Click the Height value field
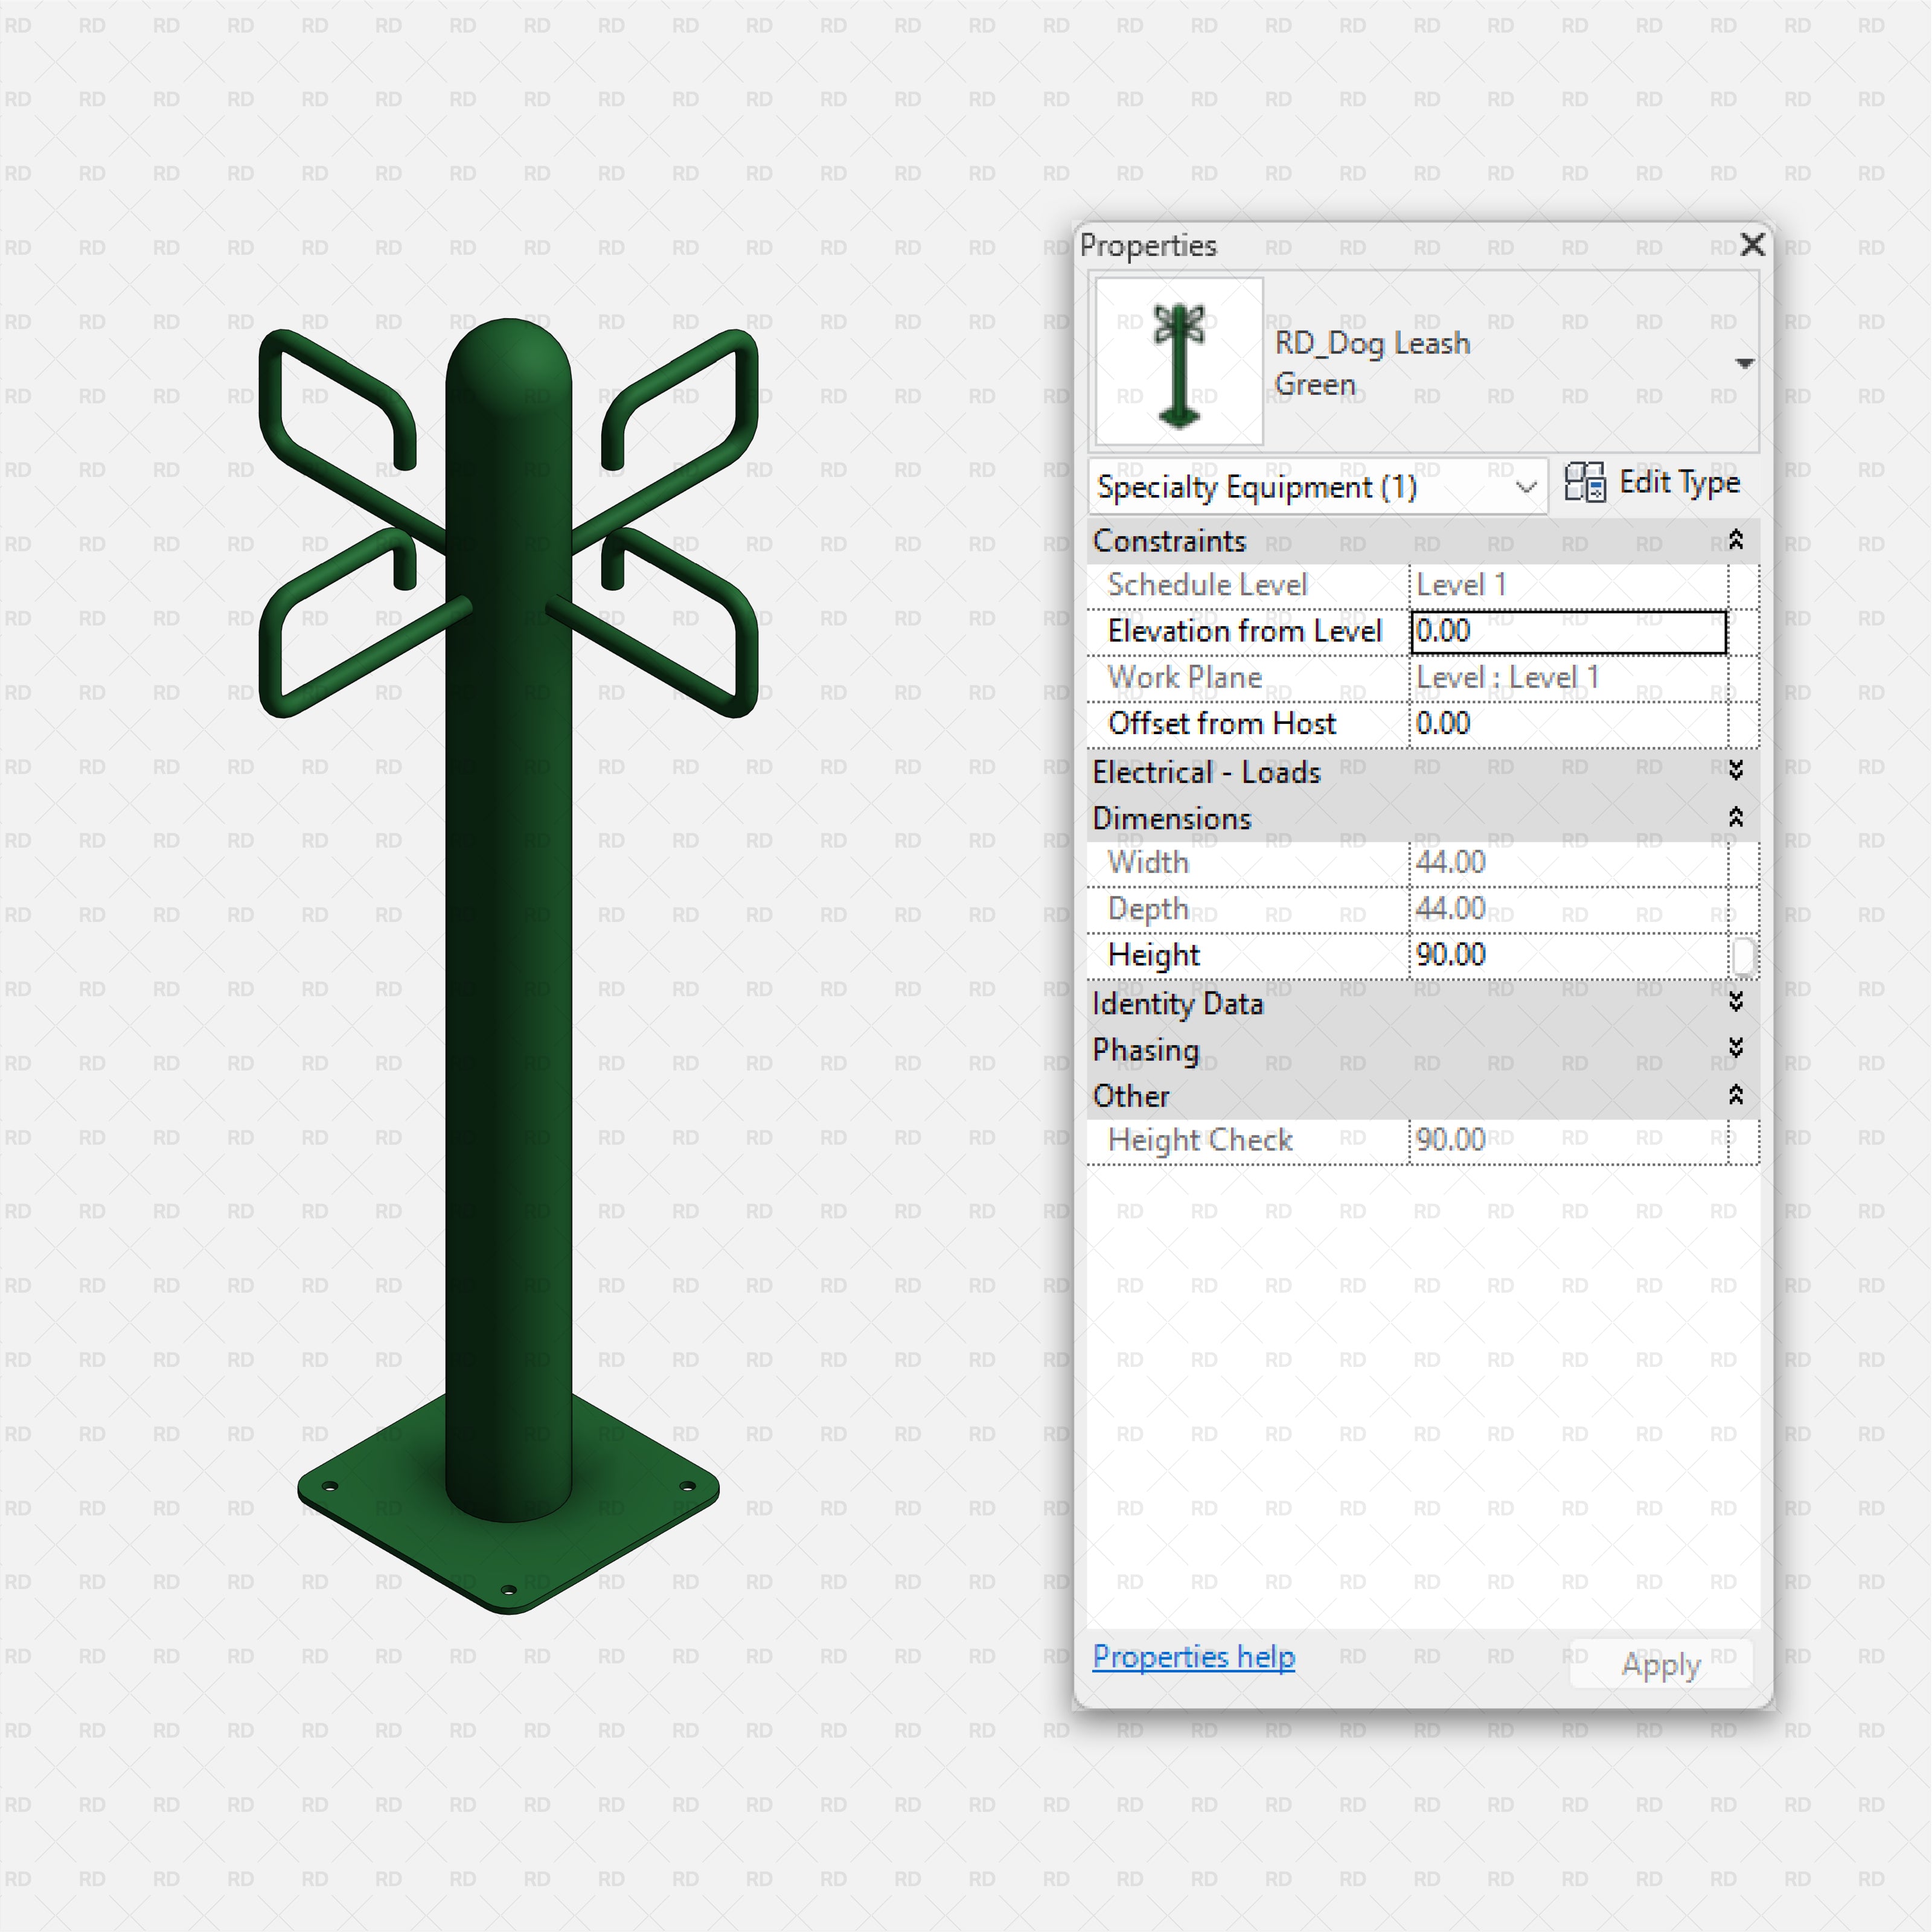Screen dimensions: 1932x1932 (1567, 955)
